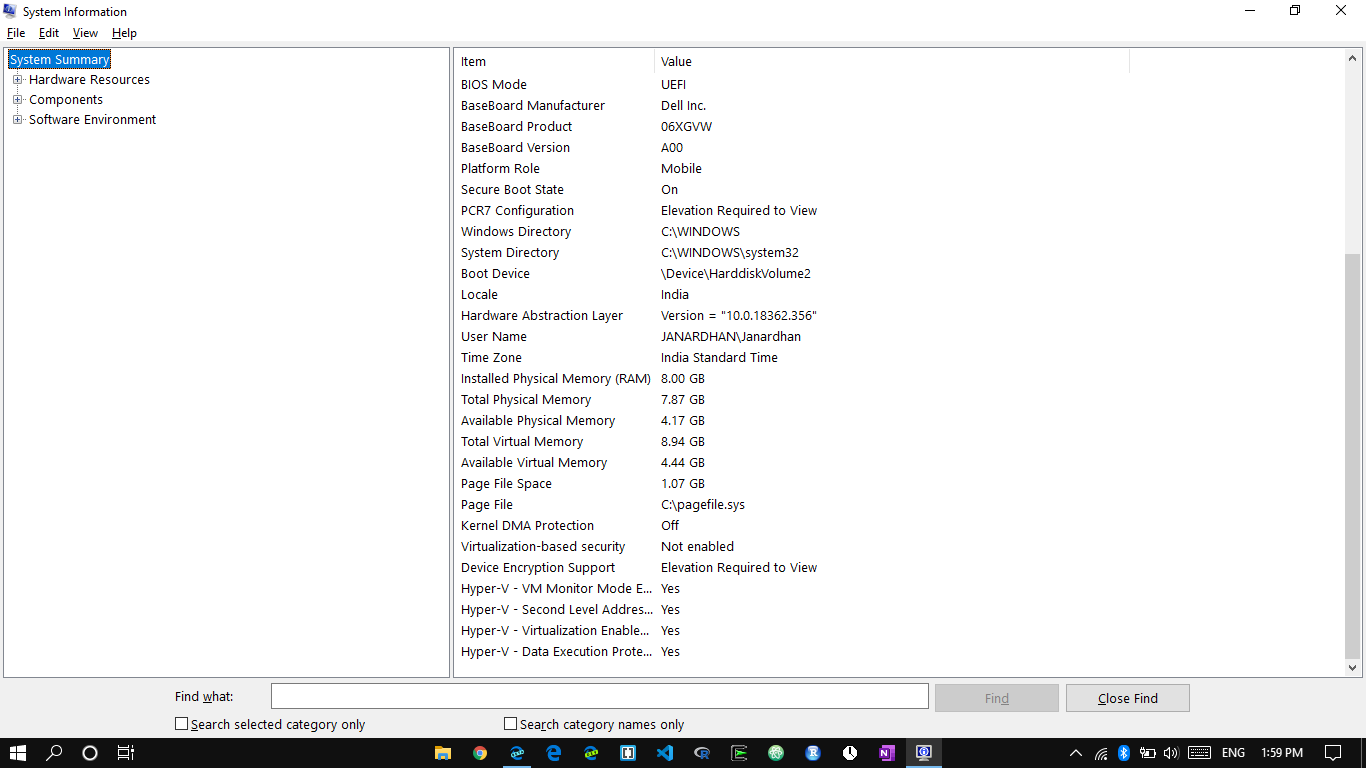Launch the Atom editor taskbar icon
The image size is (1366, 768).
(776, 753)
